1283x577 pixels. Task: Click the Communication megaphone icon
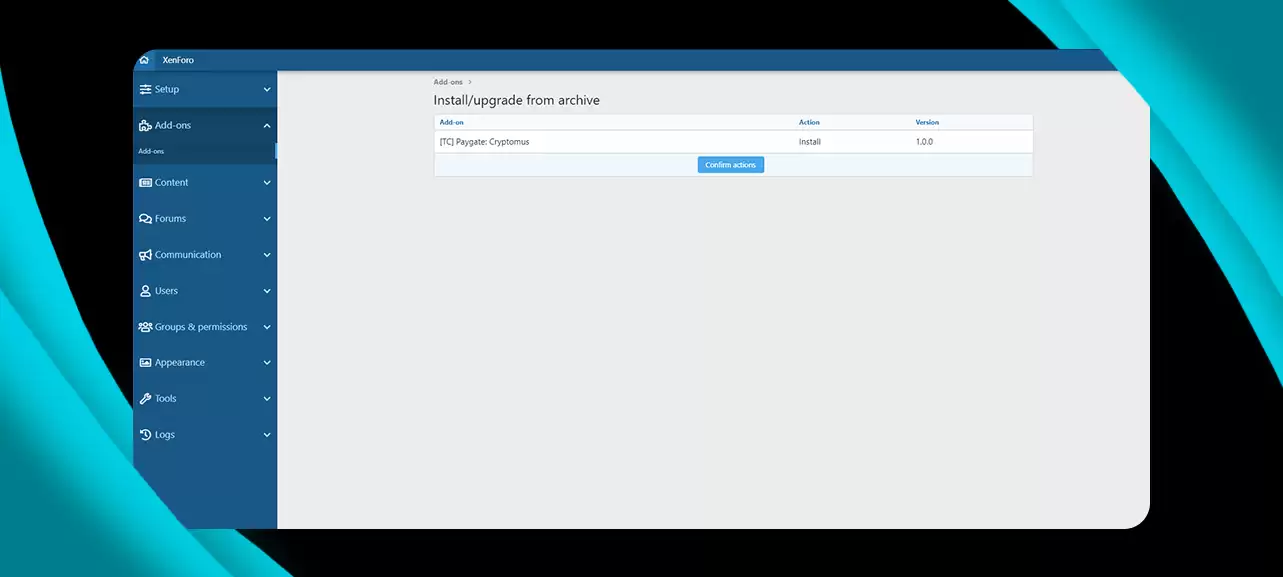(x=145, y=255)
